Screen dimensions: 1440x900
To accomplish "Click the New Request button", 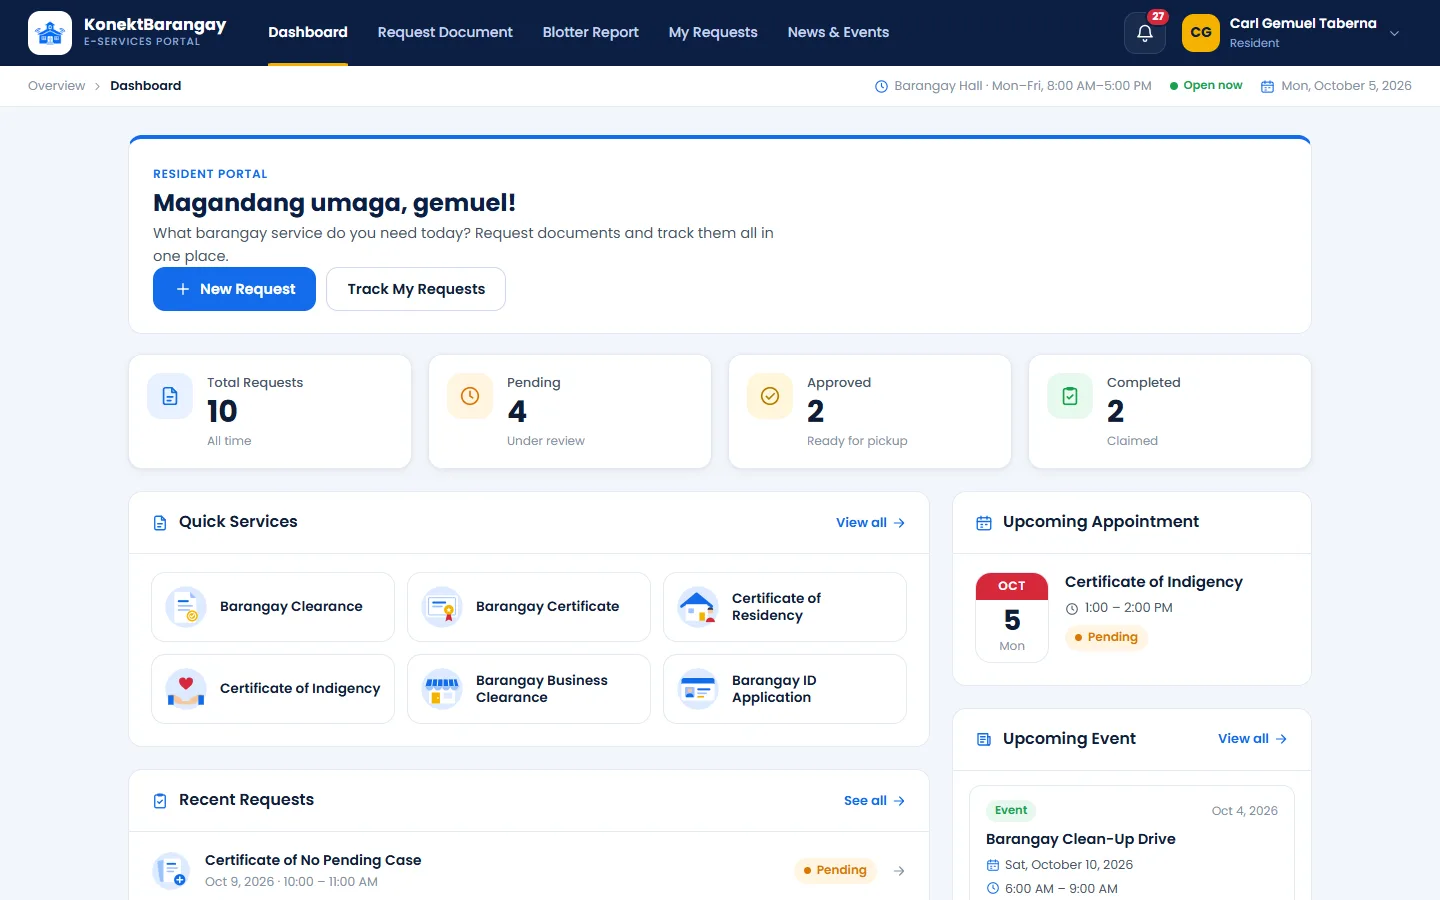I will click(x=234, y=289).
